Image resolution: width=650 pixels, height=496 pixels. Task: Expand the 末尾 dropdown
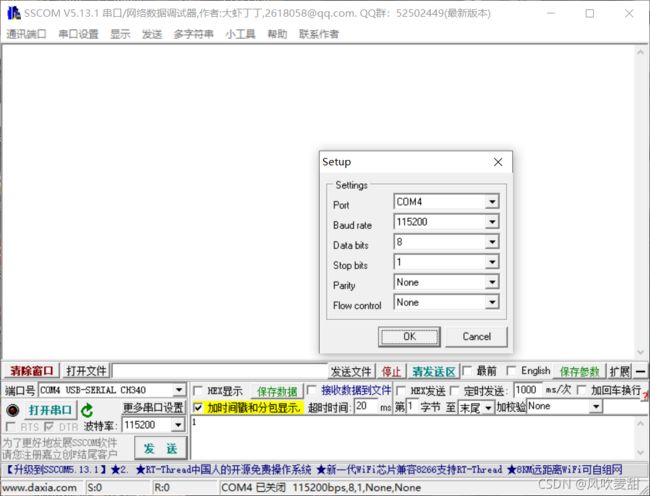(488, 408)
